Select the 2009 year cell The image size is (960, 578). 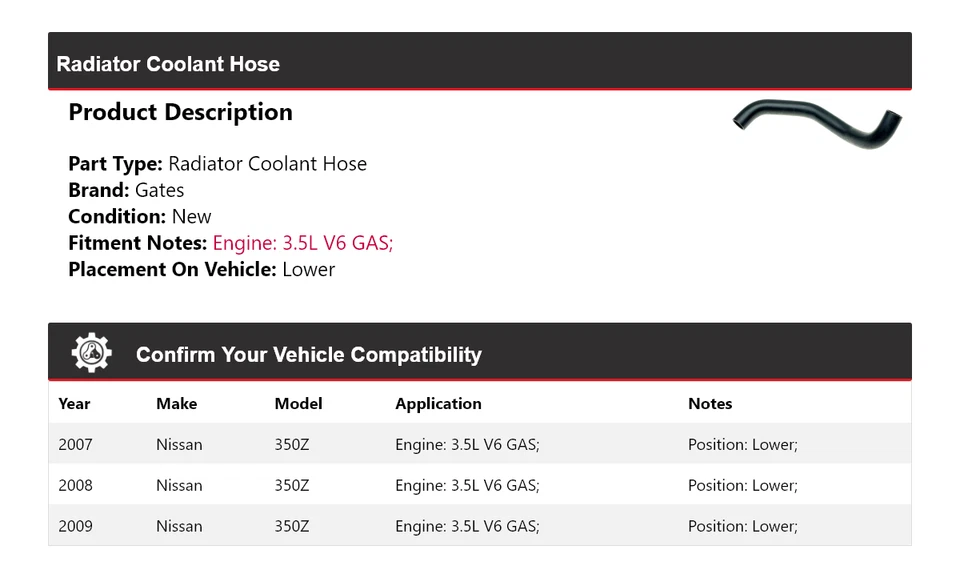tap(75, 526)
